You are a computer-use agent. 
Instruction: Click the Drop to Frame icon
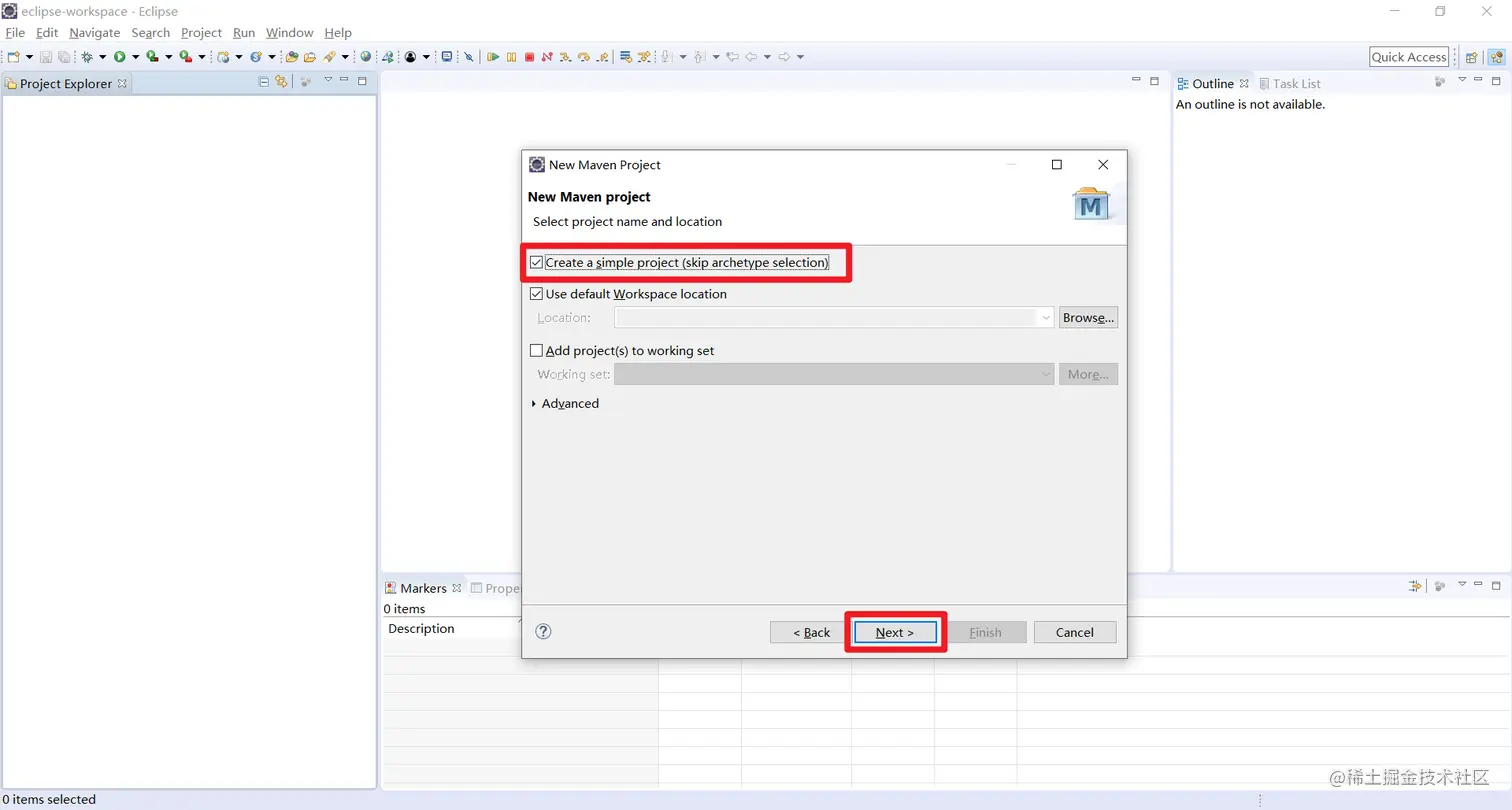tap(625, 57)
